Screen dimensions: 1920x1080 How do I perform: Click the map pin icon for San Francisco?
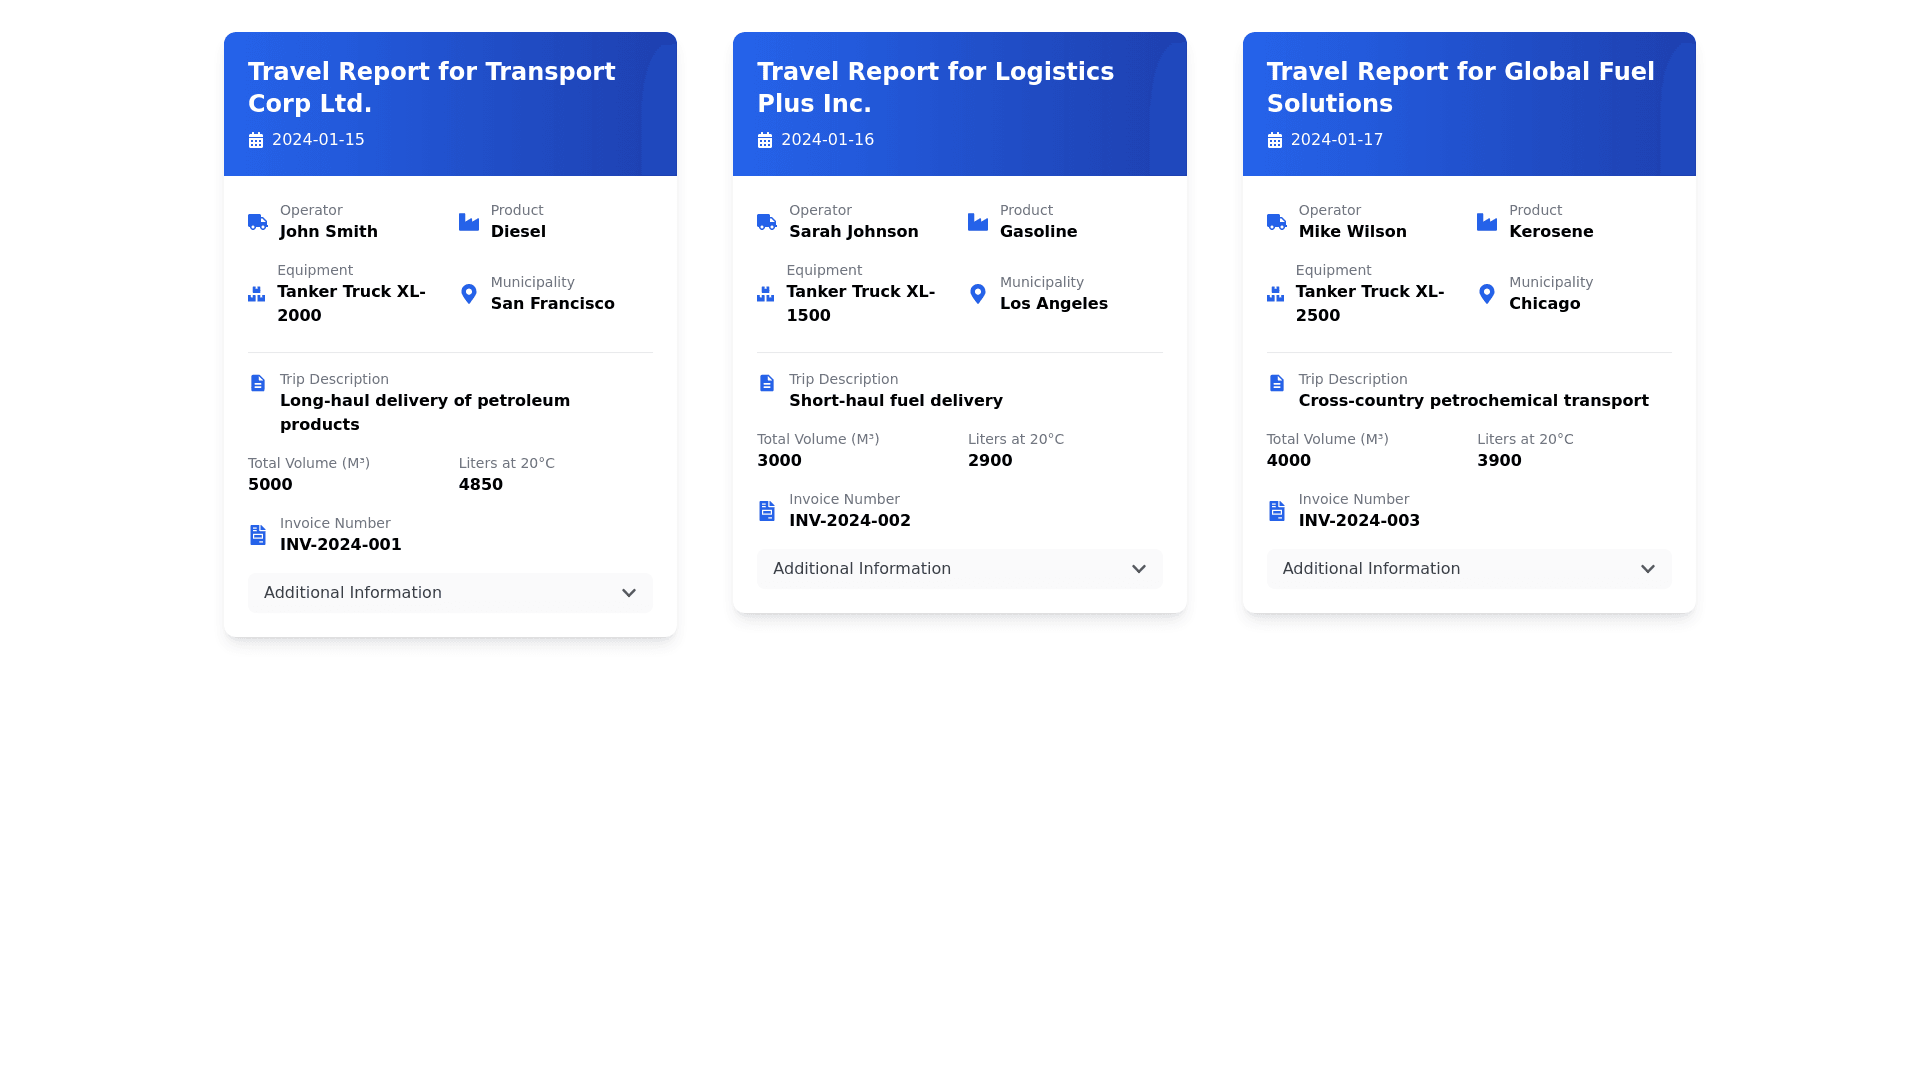coord(468,294)
